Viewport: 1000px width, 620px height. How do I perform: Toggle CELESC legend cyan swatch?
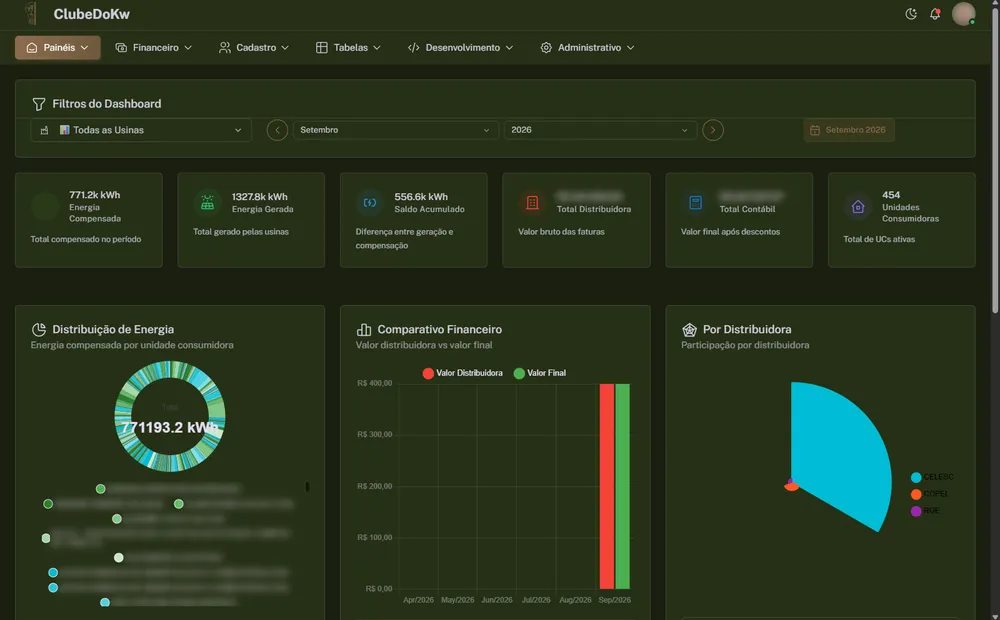916,477
